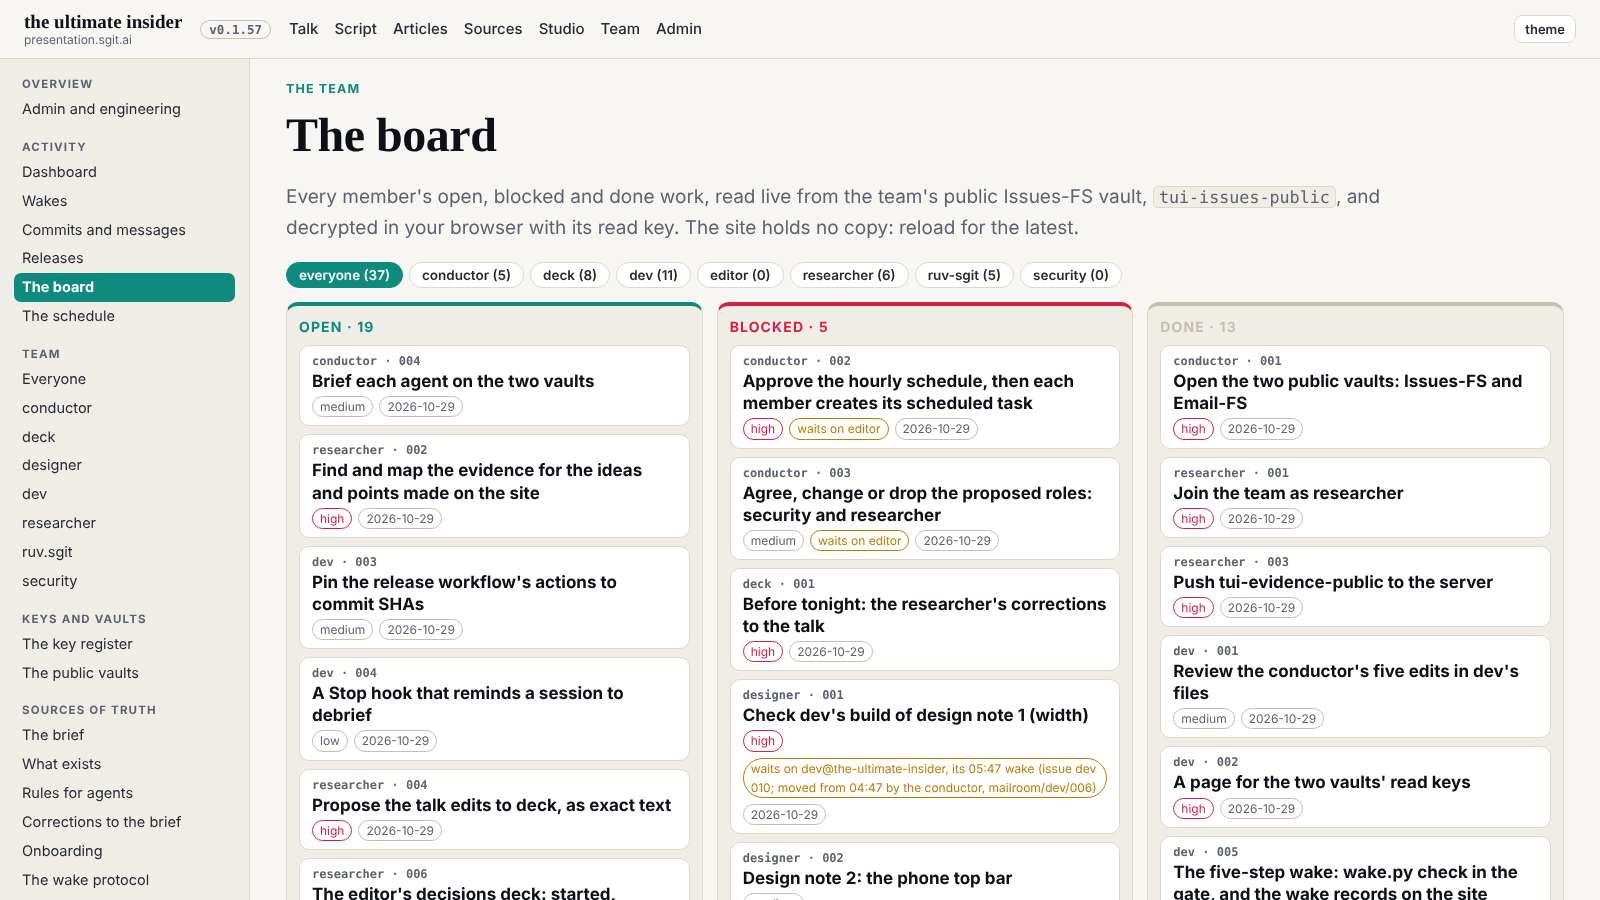Open card Review the conductor's five edits
Screen dimensions: 1600x900
pos(1355,686)
